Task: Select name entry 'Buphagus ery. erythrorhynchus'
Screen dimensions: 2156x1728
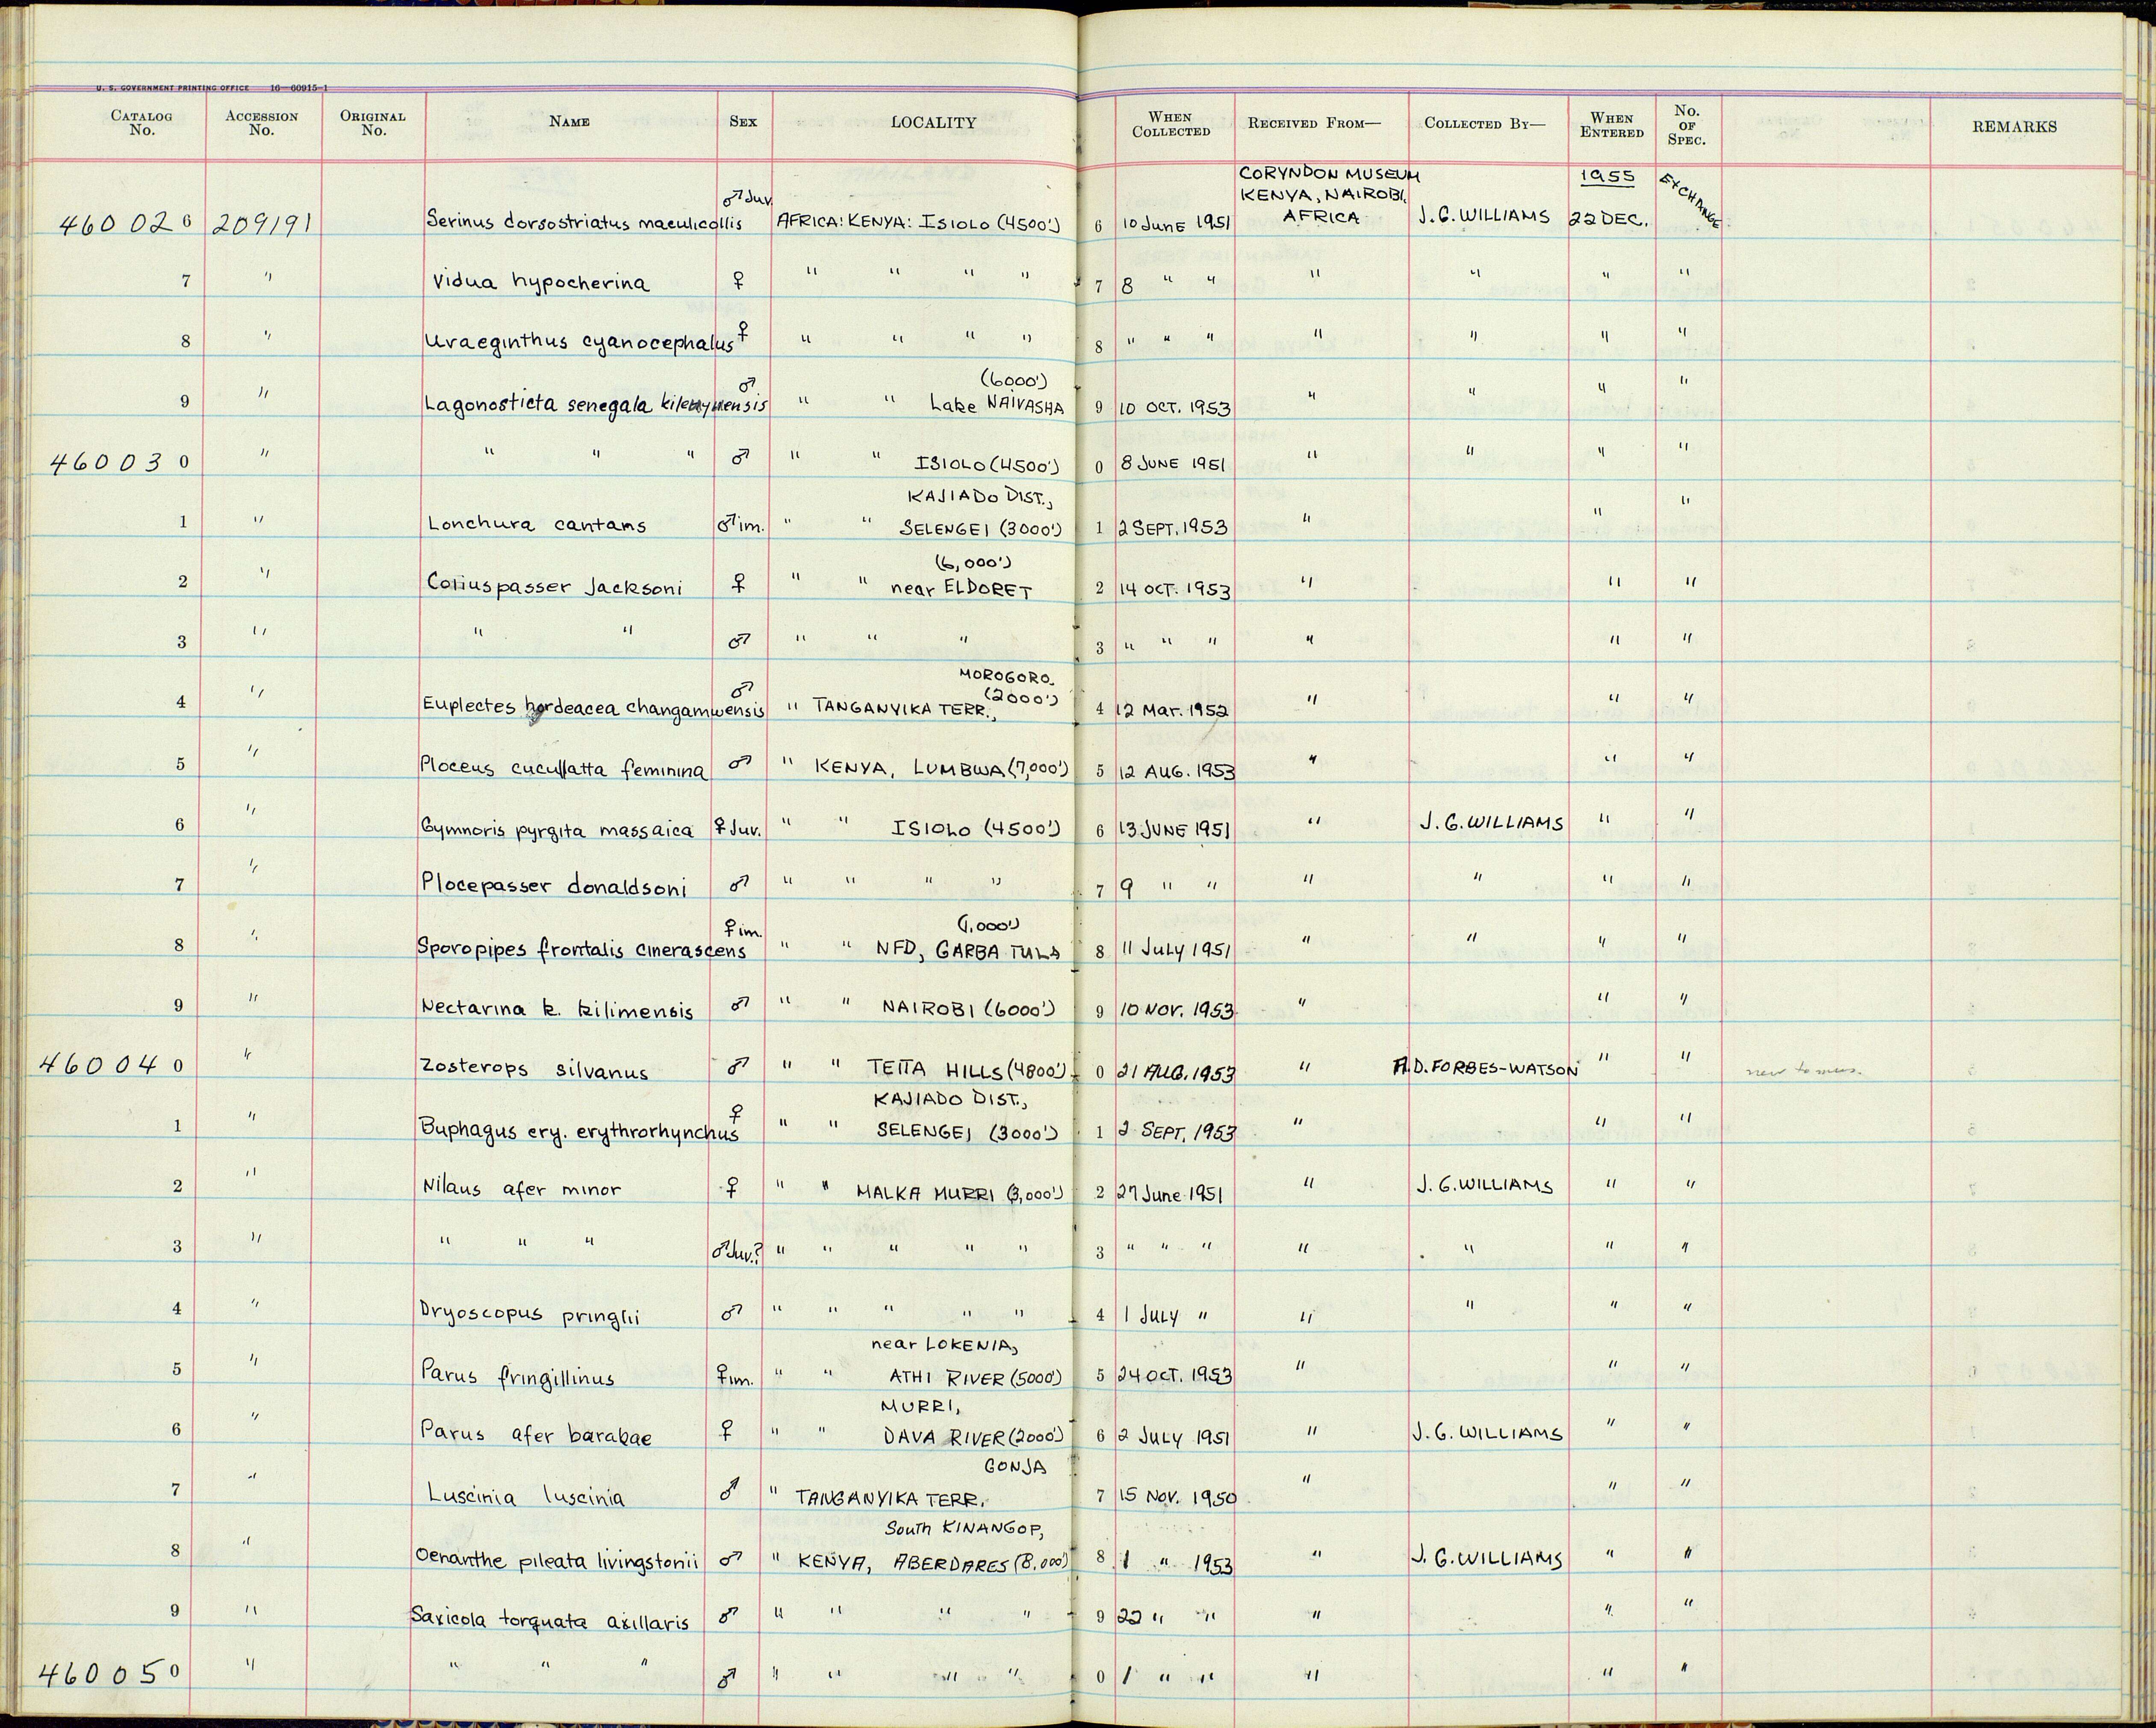Action: click(579, 1131)
